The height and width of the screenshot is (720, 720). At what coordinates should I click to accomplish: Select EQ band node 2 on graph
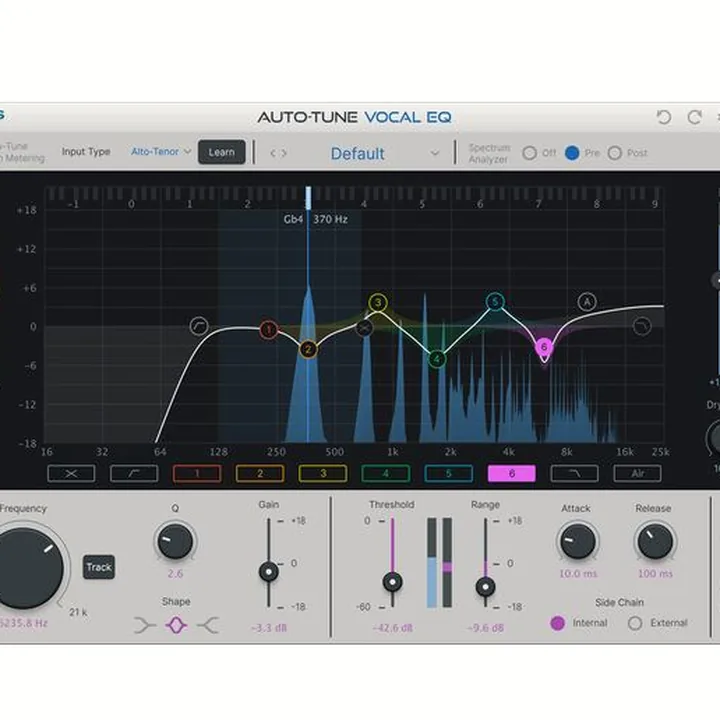(308, 350)
